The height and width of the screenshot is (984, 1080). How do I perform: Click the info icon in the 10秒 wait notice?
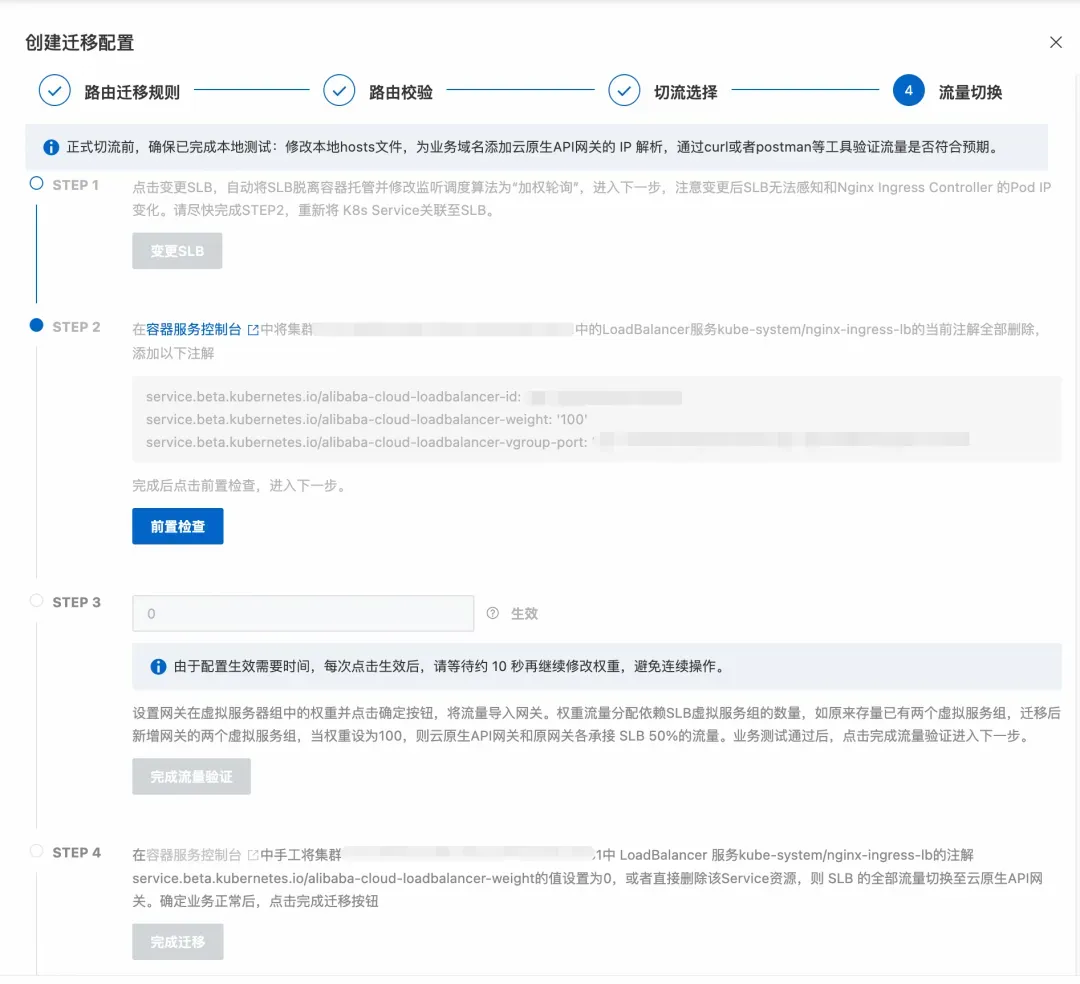158,667
